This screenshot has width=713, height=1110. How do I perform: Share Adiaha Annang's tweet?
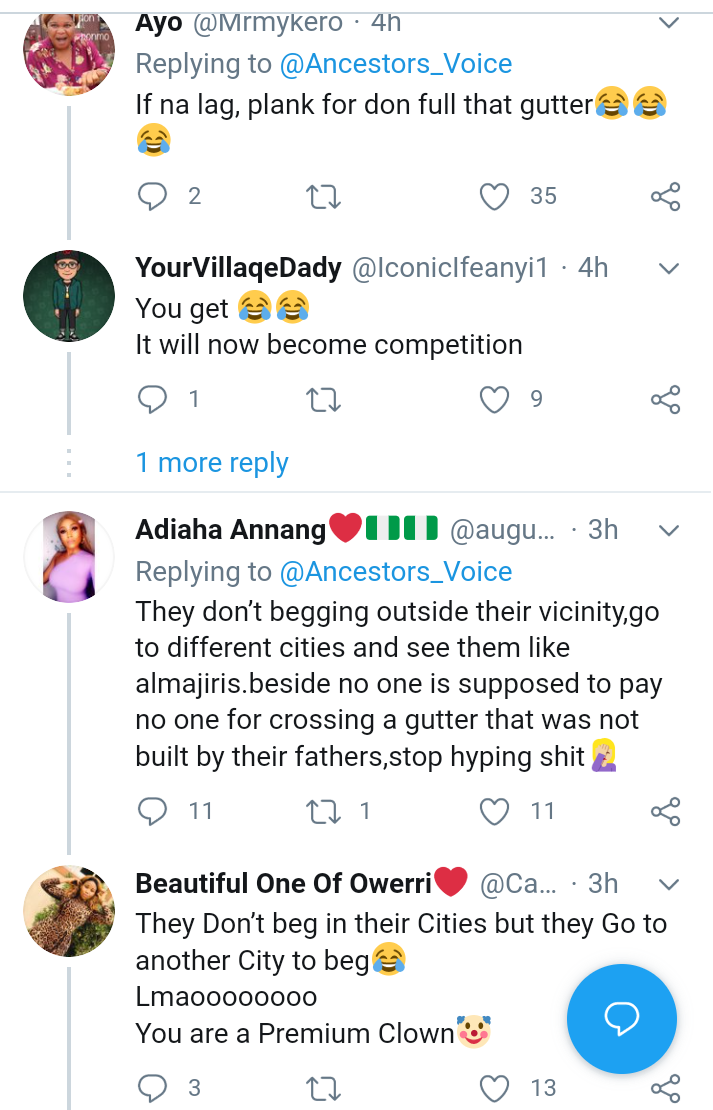(x=666, y=811)
